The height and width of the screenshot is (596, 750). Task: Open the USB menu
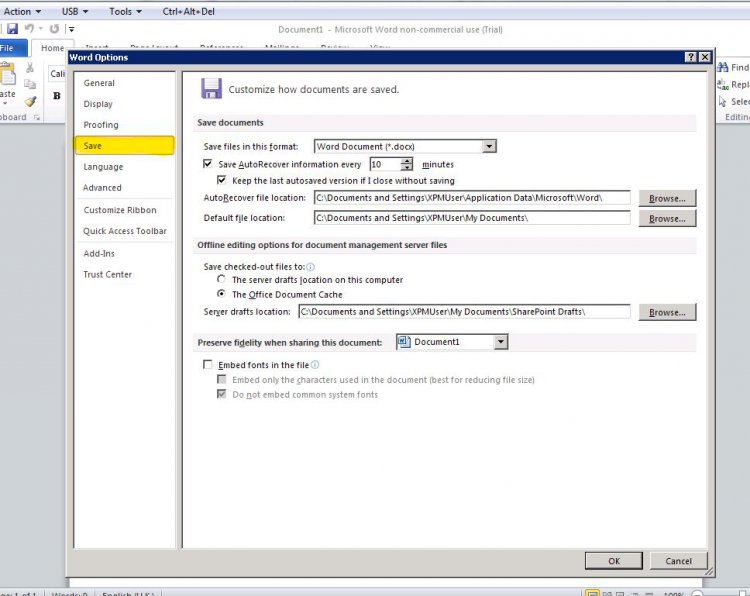75,11
